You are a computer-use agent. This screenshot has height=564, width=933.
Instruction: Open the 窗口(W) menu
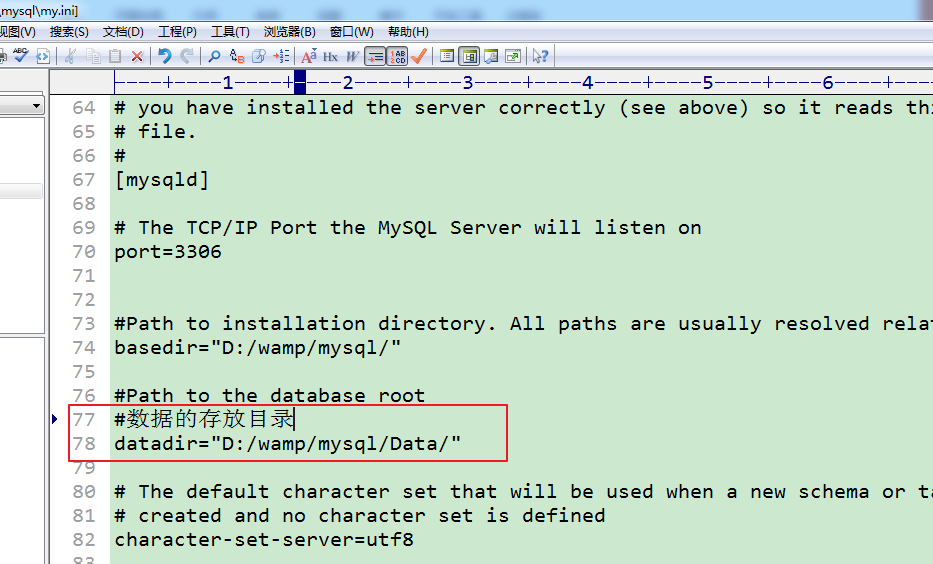352,32
